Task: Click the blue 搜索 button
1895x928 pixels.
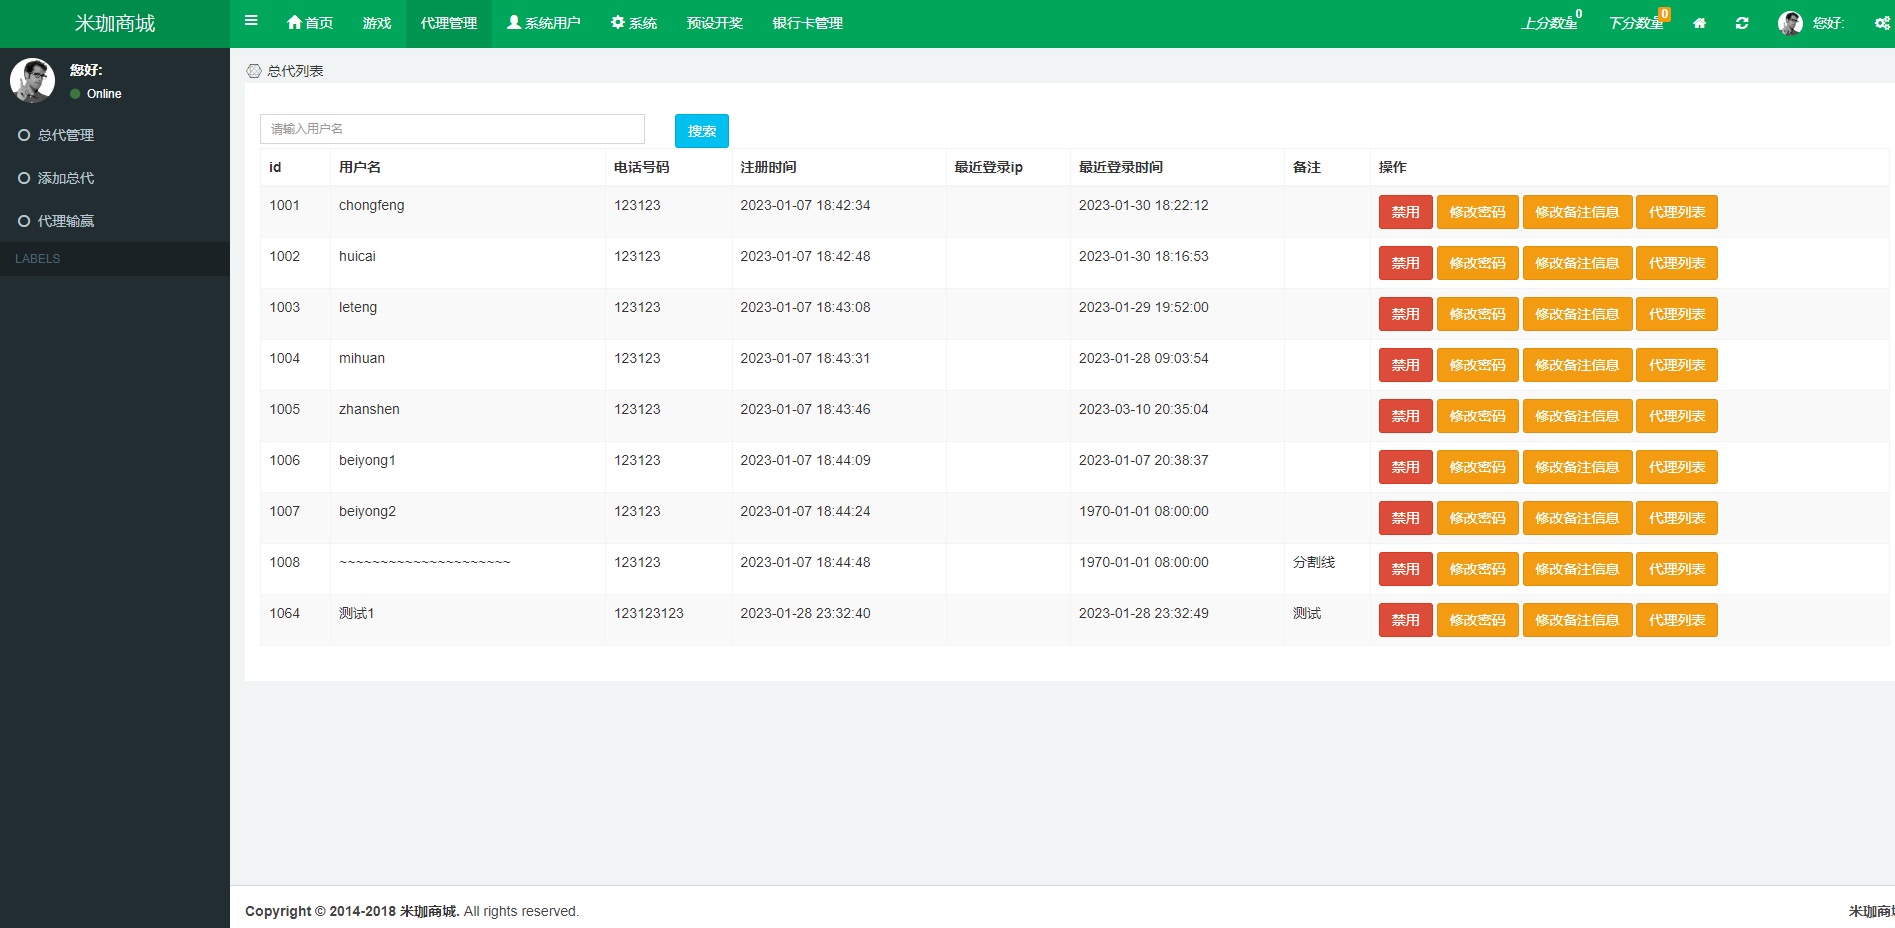Action: click(701, 131)
